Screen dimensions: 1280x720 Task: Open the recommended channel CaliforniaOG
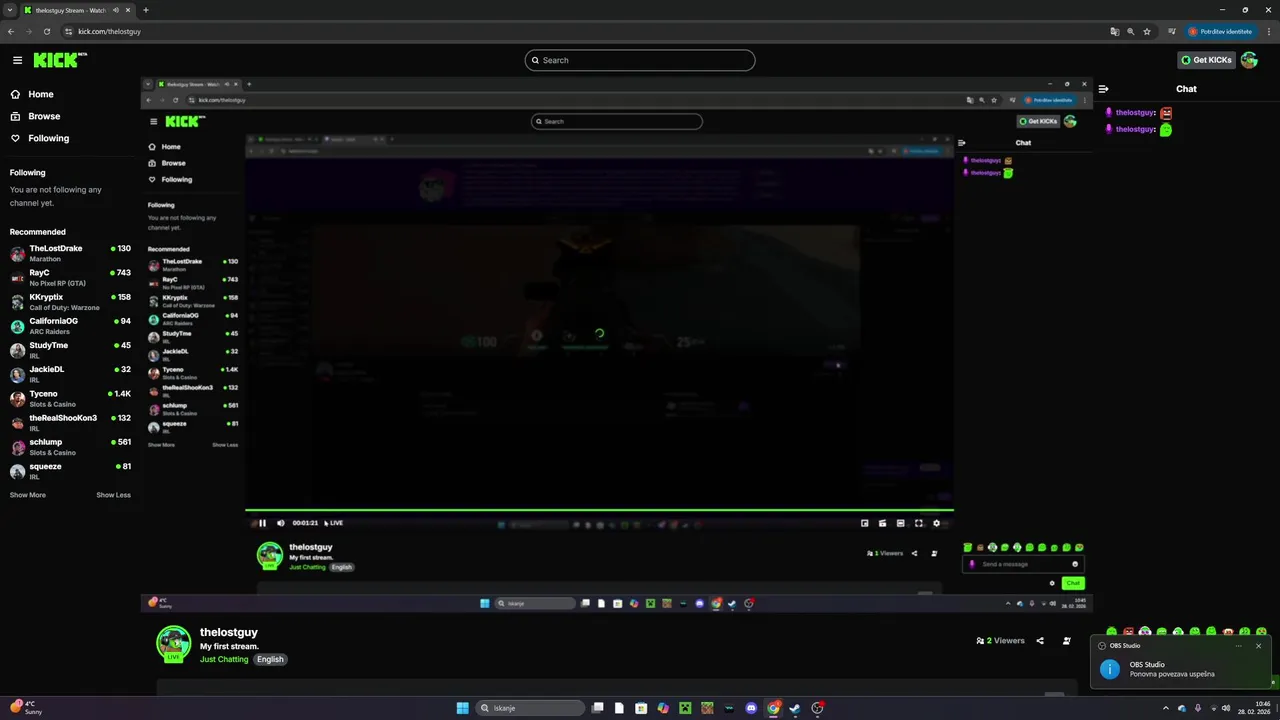pyautogui.click(x=70, y=326)
